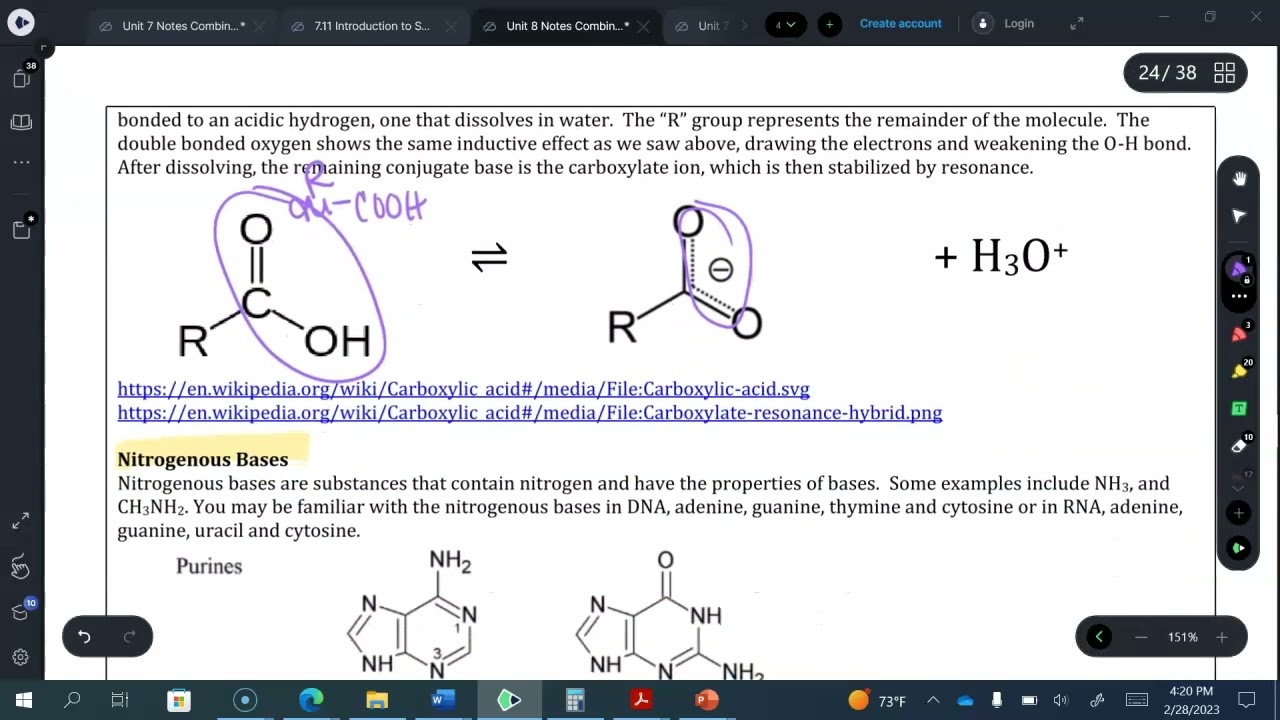Add a new document tab
This screenshot has height=720, width=1280.
(x=829, y=24)
